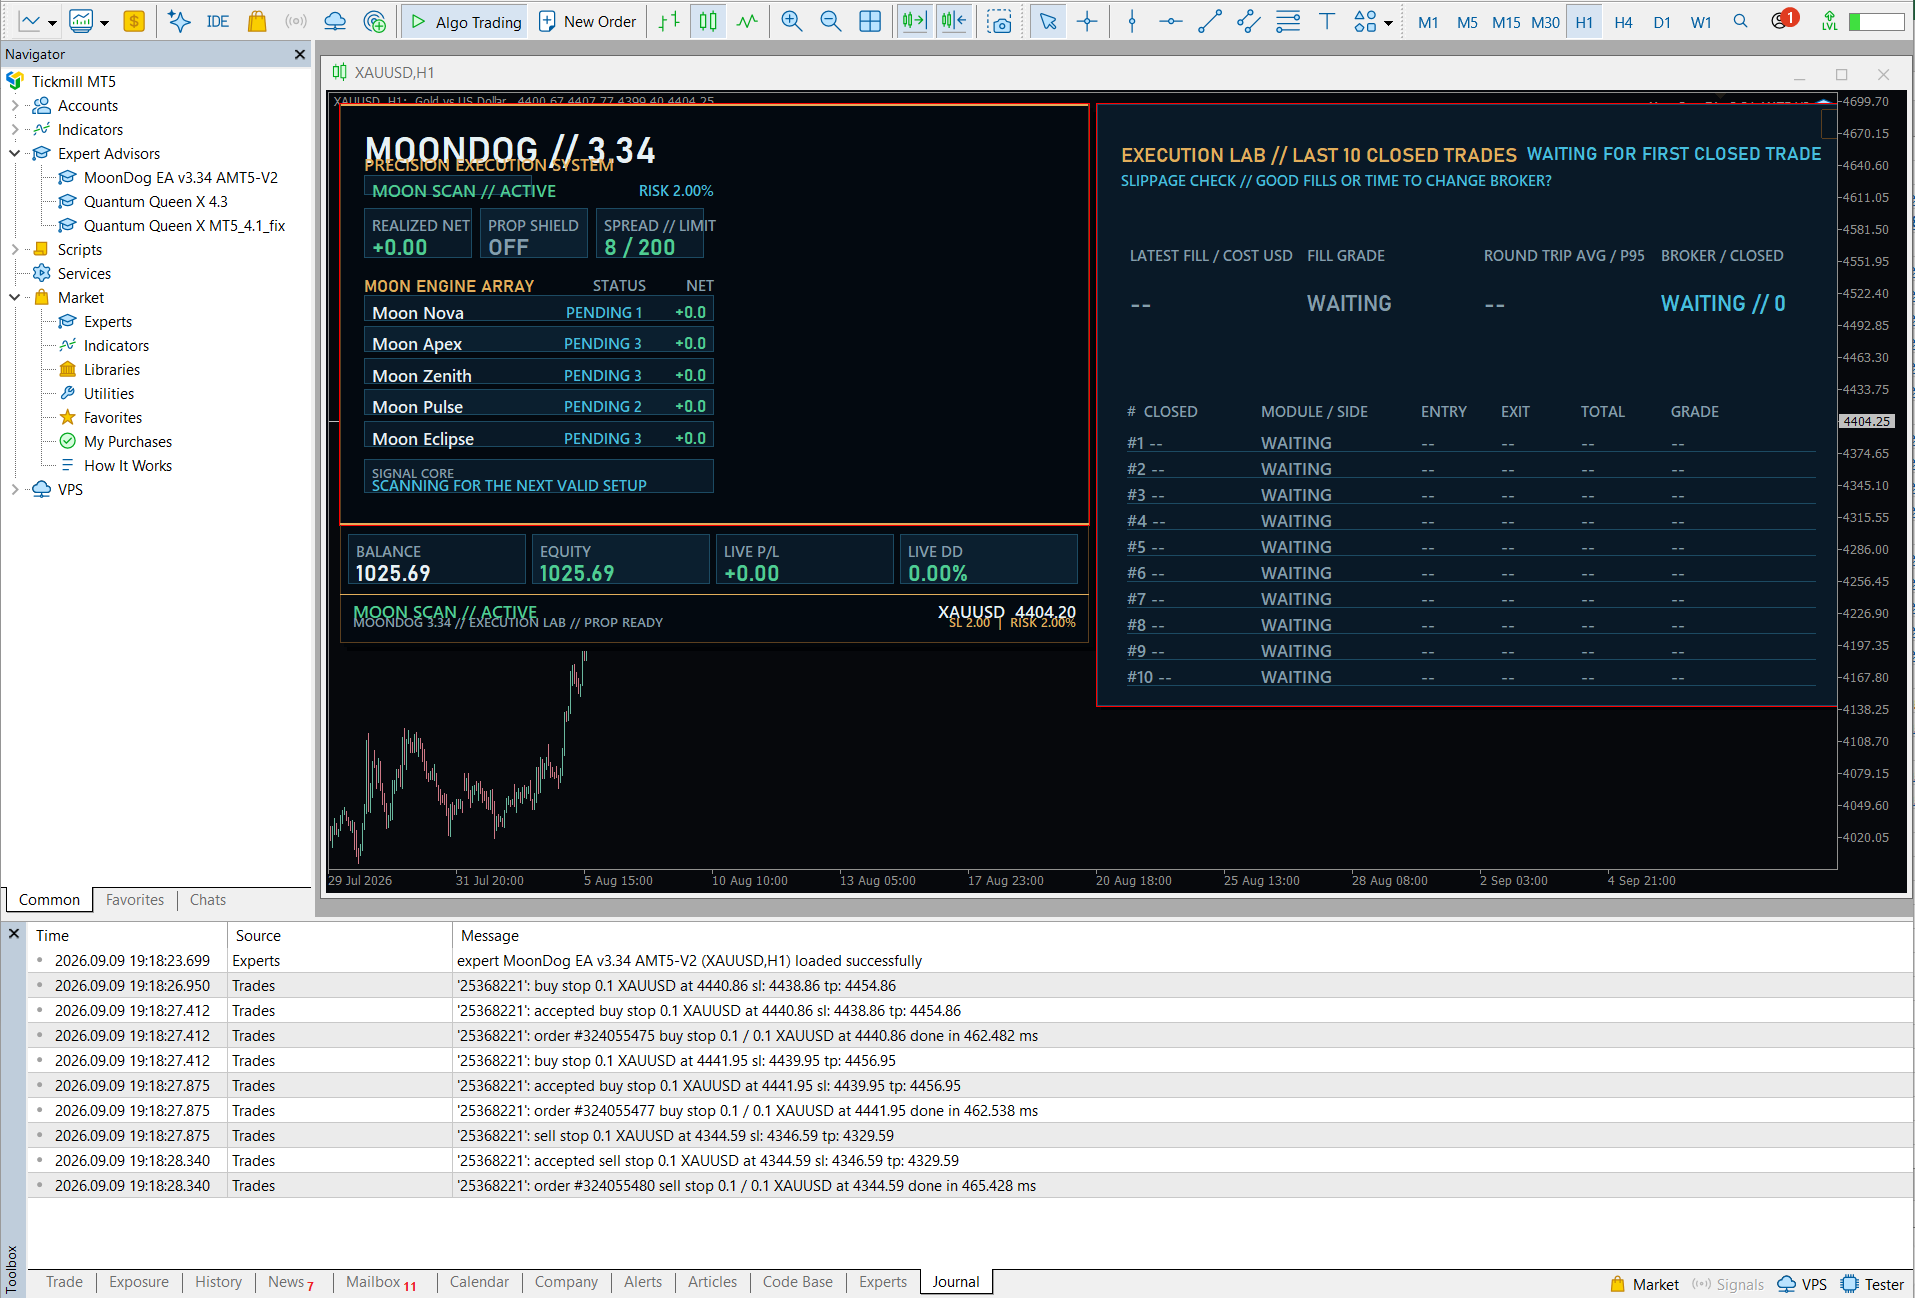Click the green LVL arrow icon

1829,21
